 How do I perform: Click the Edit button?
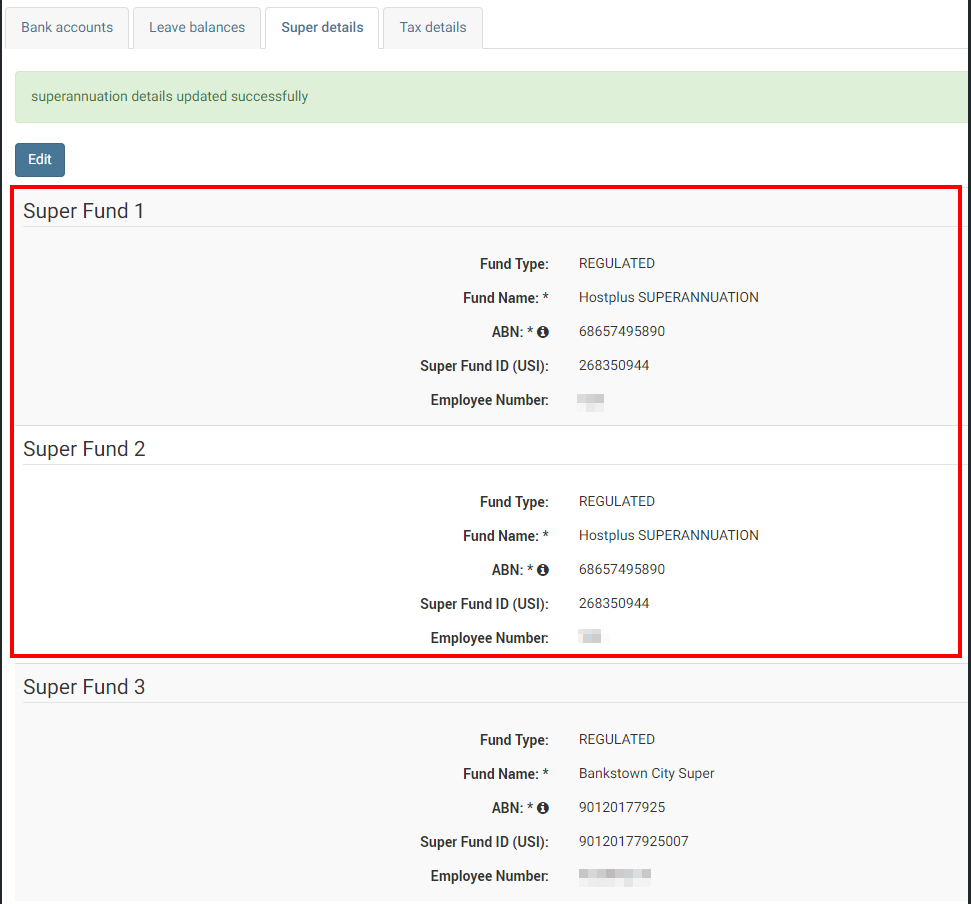[40, 160]
